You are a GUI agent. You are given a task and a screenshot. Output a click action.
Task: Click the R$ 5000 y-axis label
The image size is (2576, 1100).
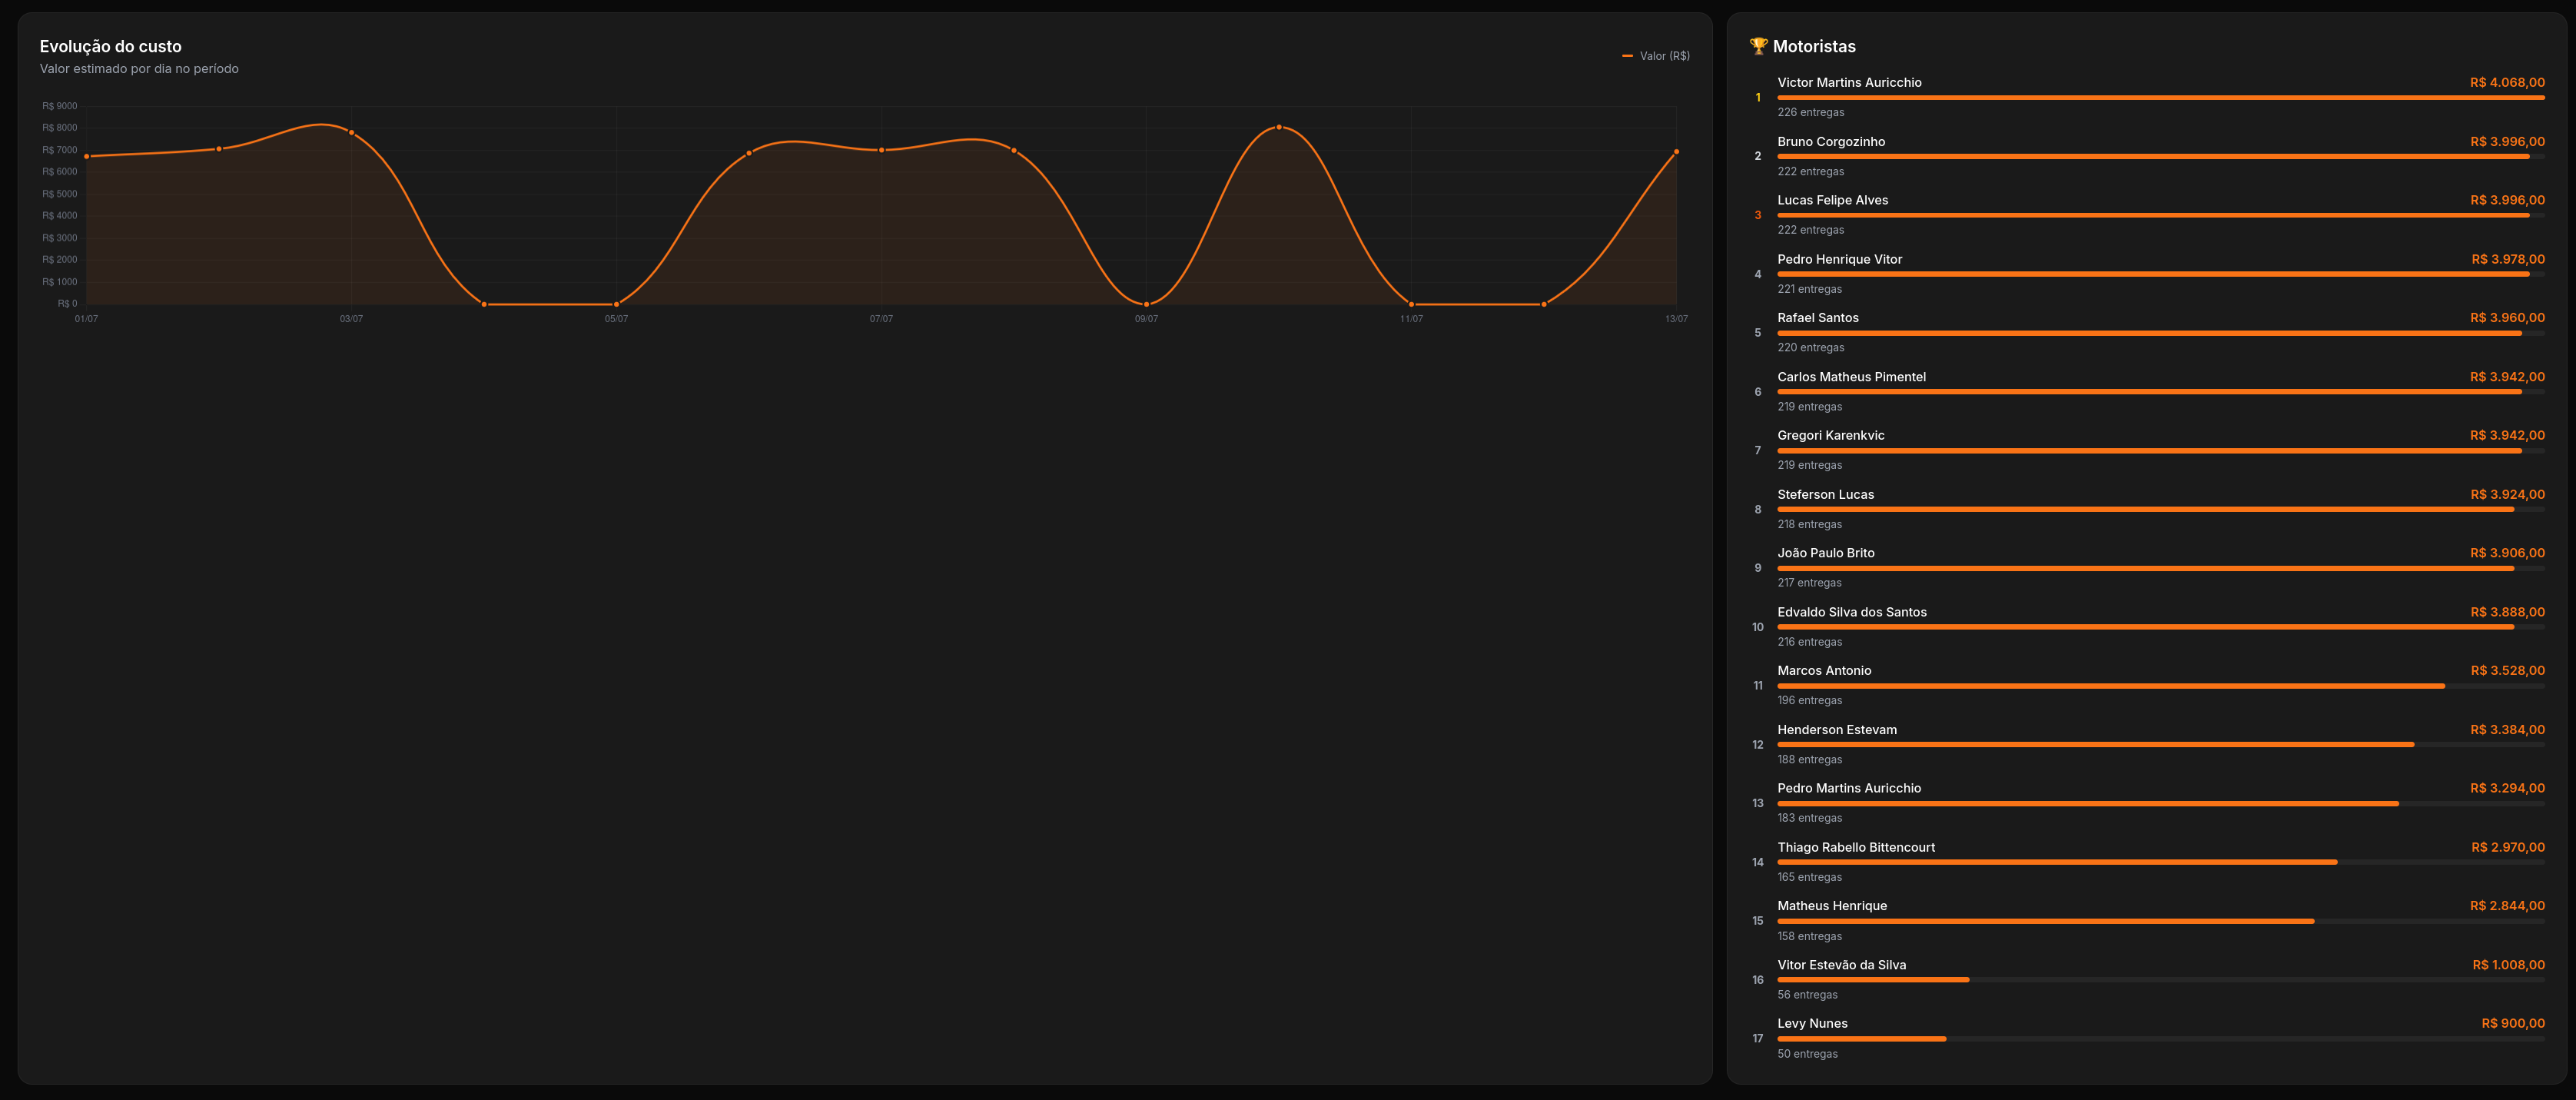pyautogui.click(x=59, y=194)
